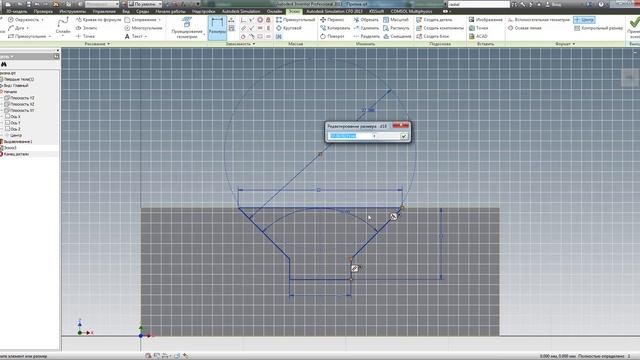This screenshot has width=640, height=360.
Task: Select the Сплайн (Spline) tool
Action: [x=63, y=27]
